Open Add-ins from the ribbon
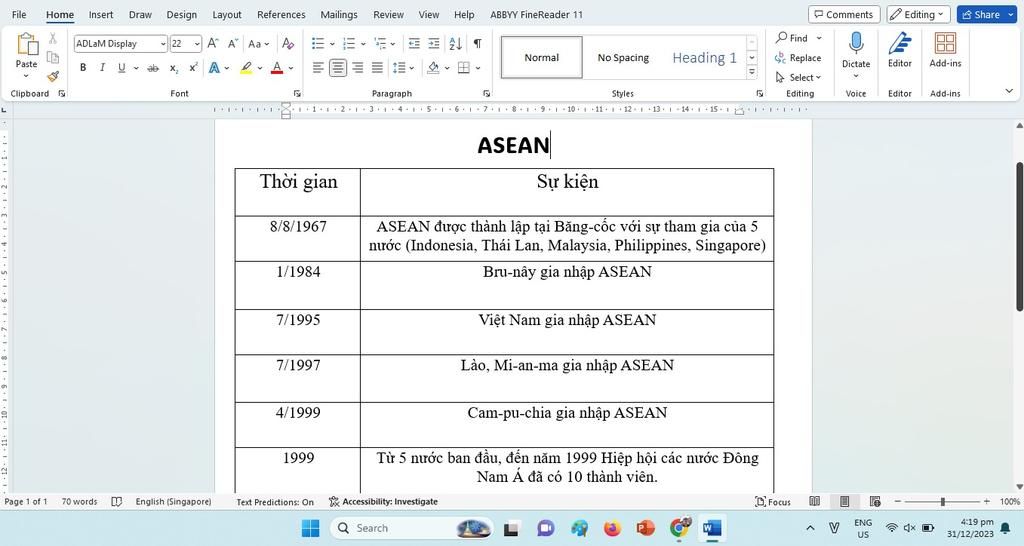The width and height of the screenshot is (1024, 546). [x=945, y=50]
